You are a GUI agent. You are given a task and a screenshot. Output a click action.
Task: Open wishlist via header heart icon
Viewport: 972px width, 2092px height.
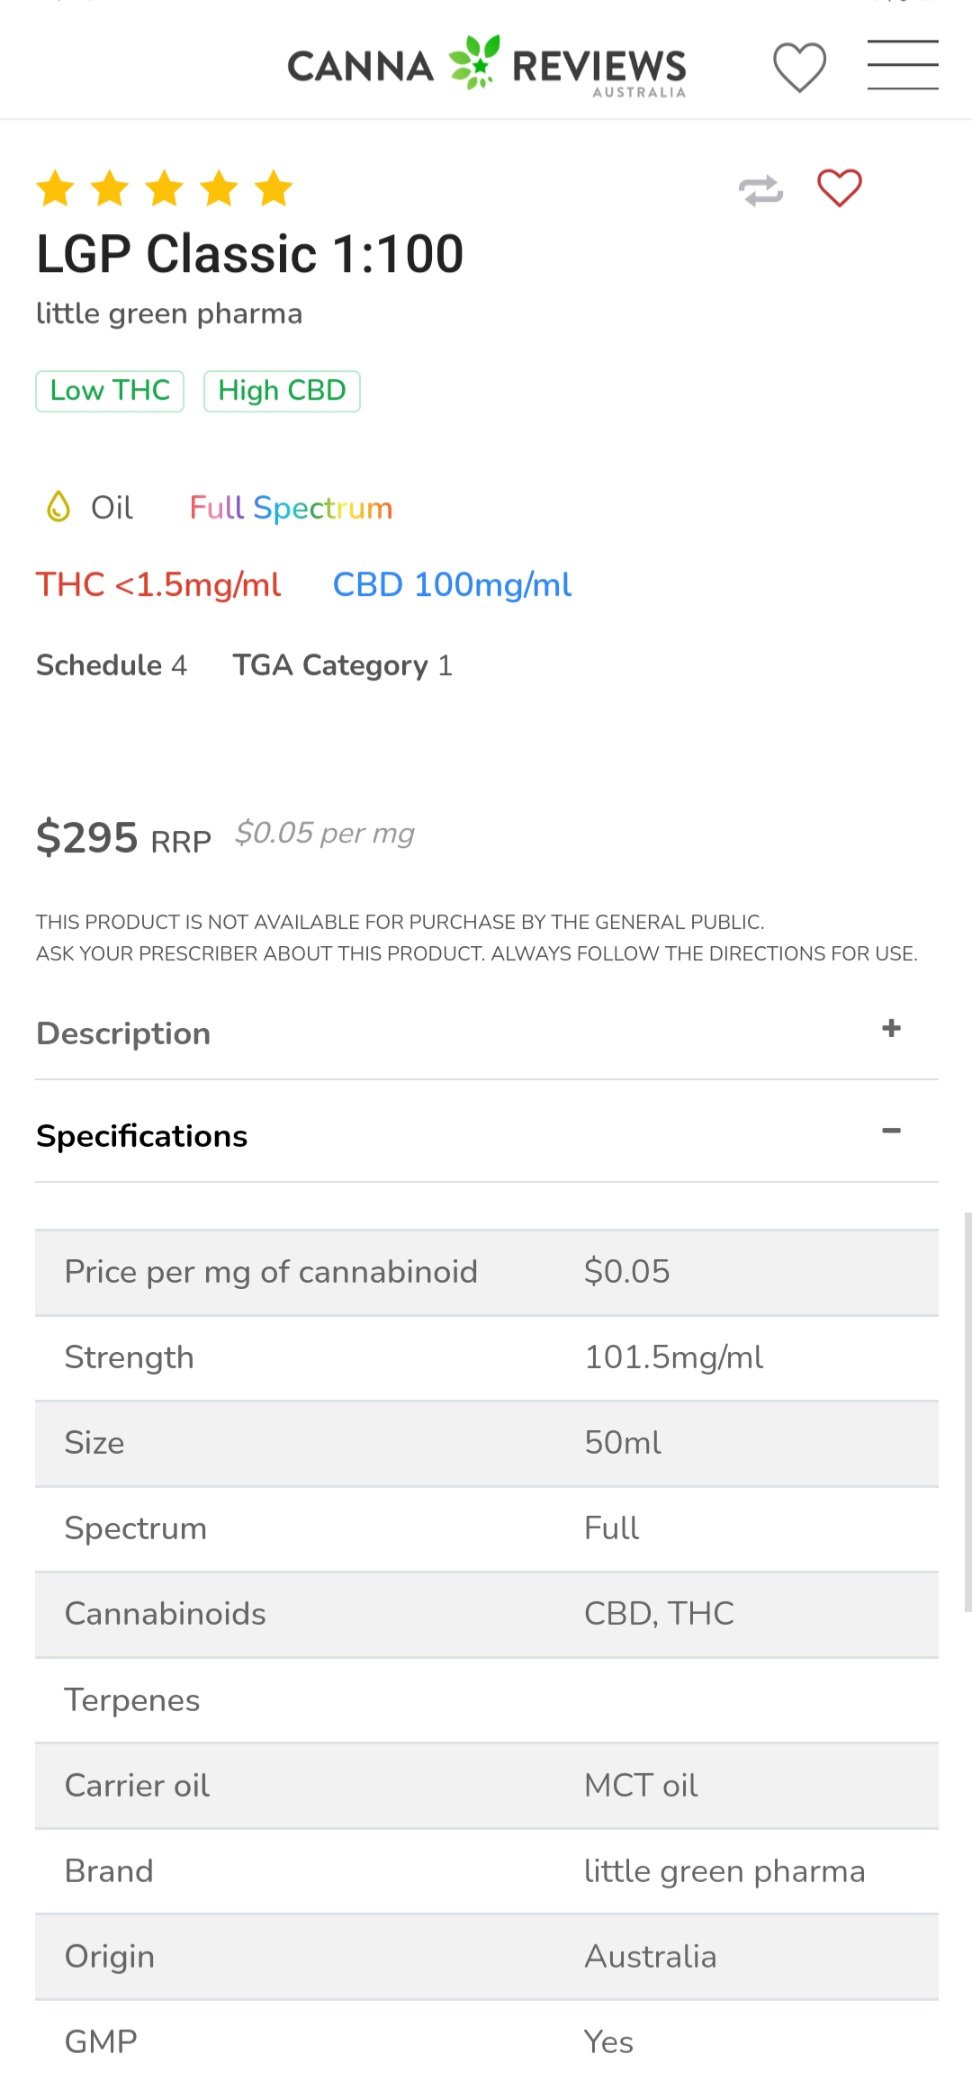(799, 67)
